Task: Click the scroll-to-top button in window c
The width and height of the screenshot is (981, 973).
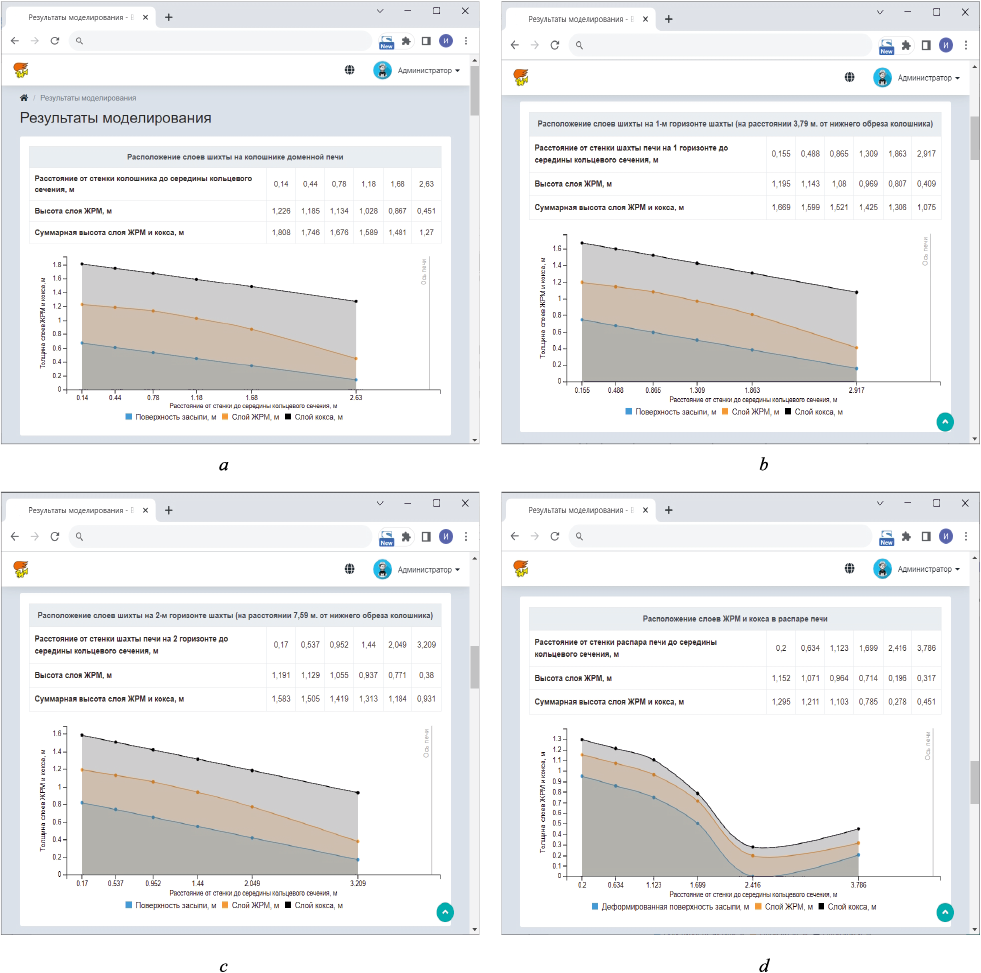Action: coord(445,912)
